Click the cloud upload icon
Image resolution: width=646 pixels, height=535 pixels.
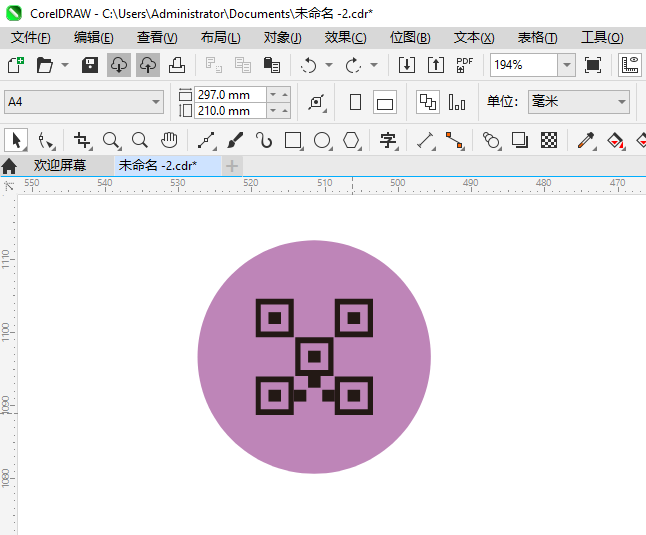(x=148, y=65)
